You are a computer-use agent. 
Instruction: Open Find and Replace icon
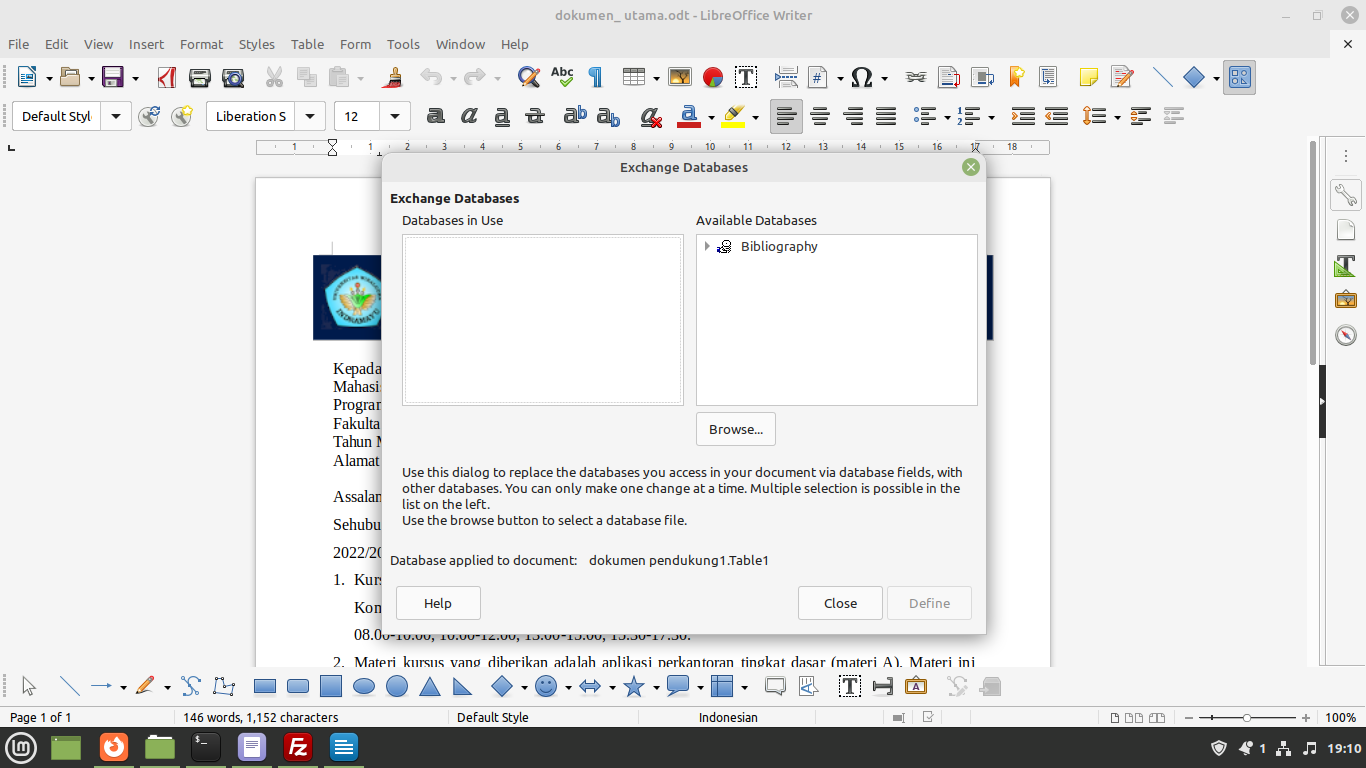[x=529, y=77]
